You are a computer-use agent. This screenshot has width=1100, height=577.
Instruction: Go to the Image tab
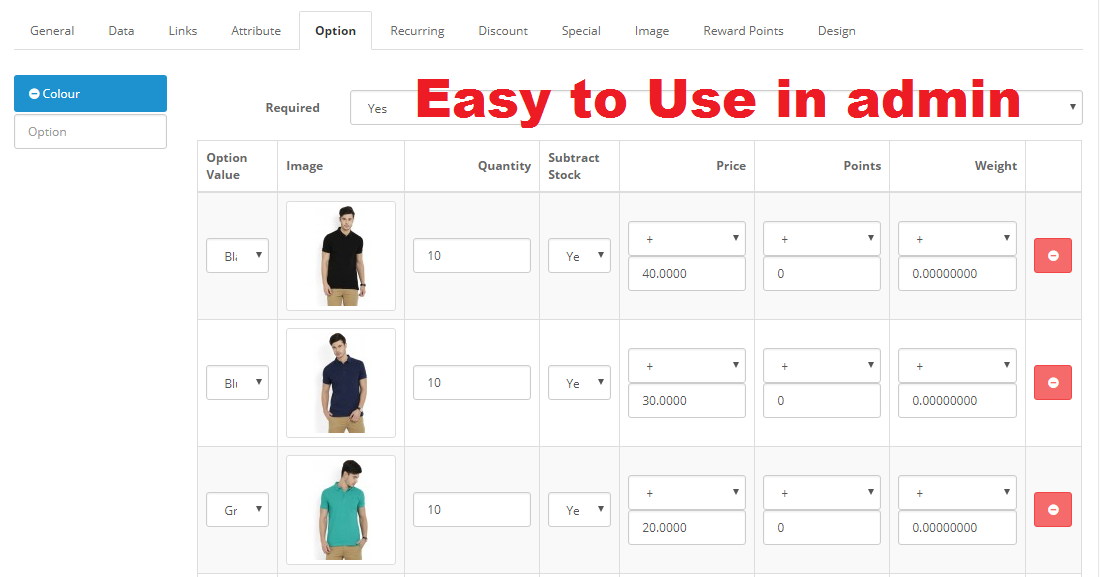[652, 31]
